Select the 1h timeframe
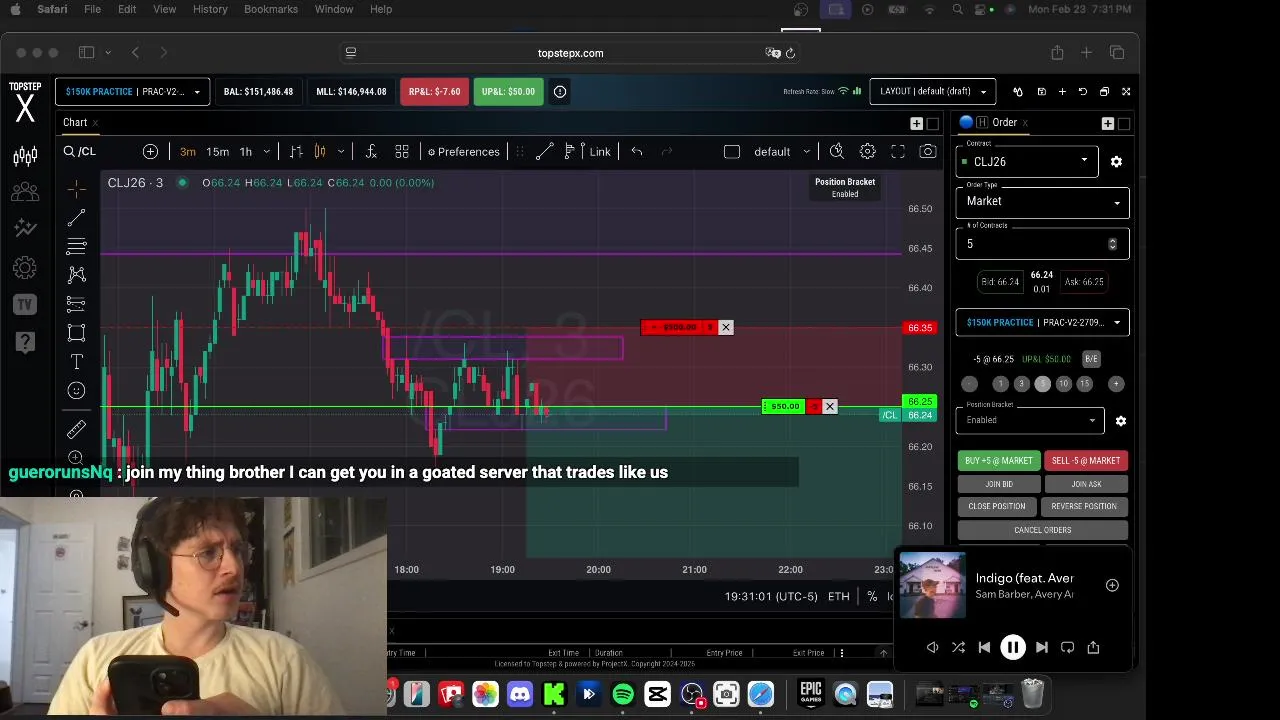1280x720 pixels. (245, 152)
